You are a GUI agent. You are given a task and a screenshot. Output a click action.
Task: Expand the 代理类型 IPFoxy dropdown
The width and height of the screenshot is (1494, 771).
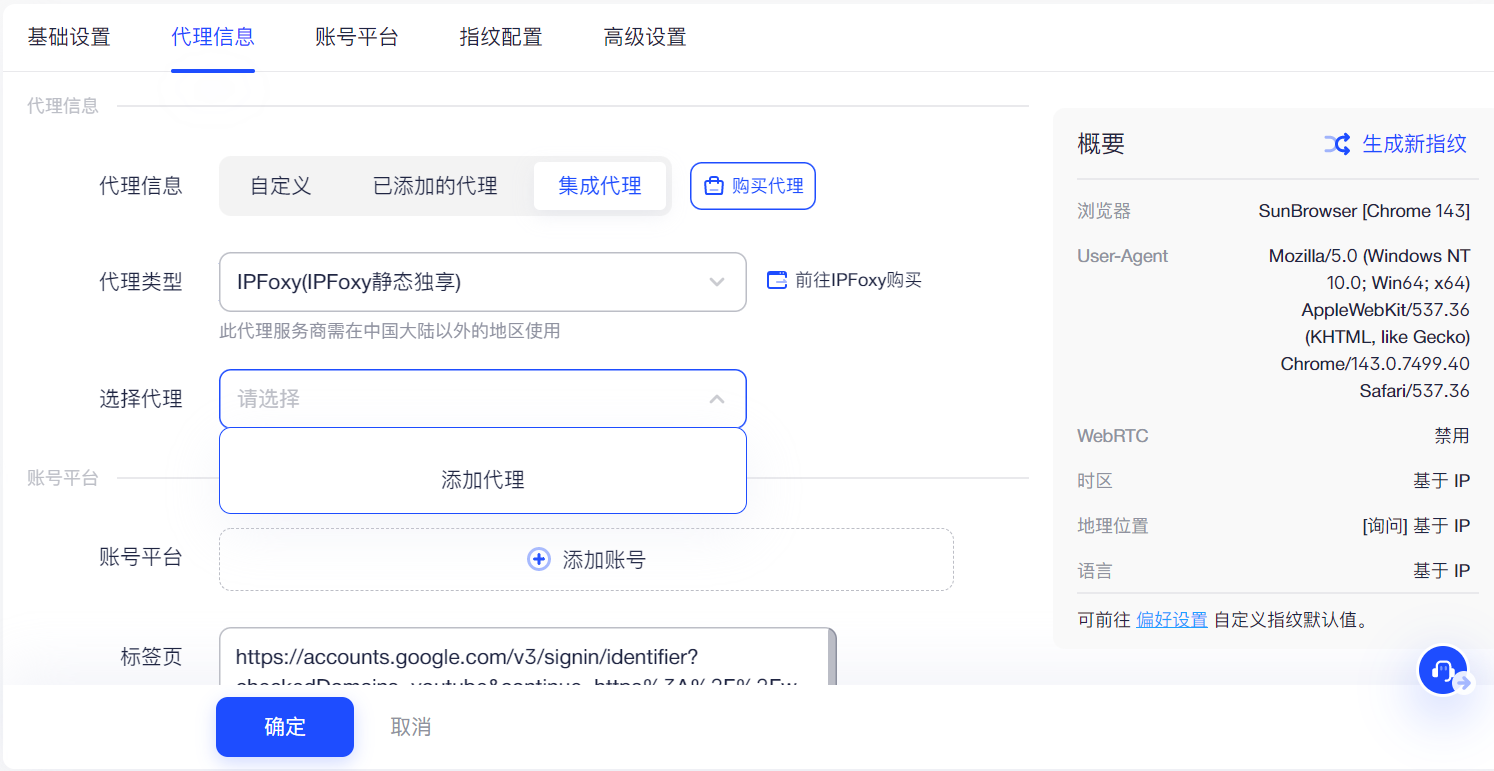pyautogui.click(x=482, y=282)
